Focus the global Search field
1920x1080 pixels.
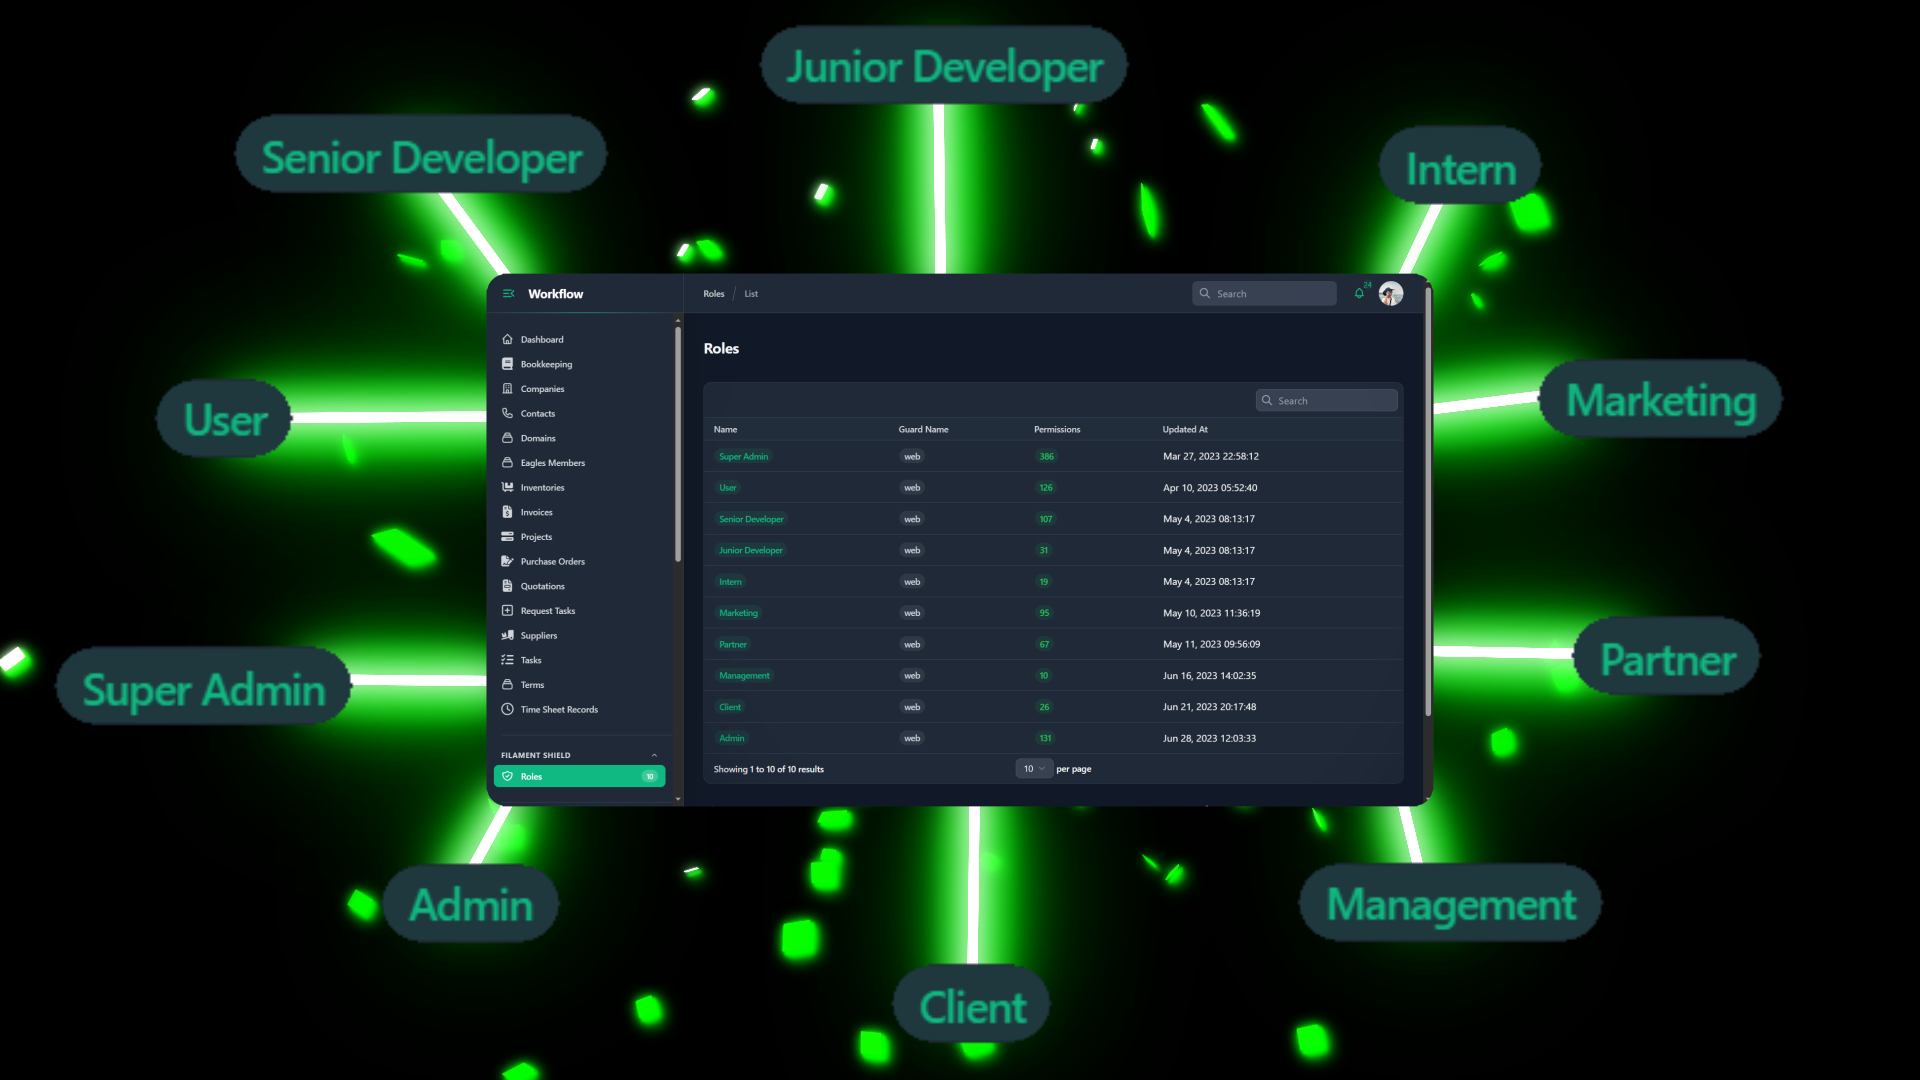coord(1264,294)
